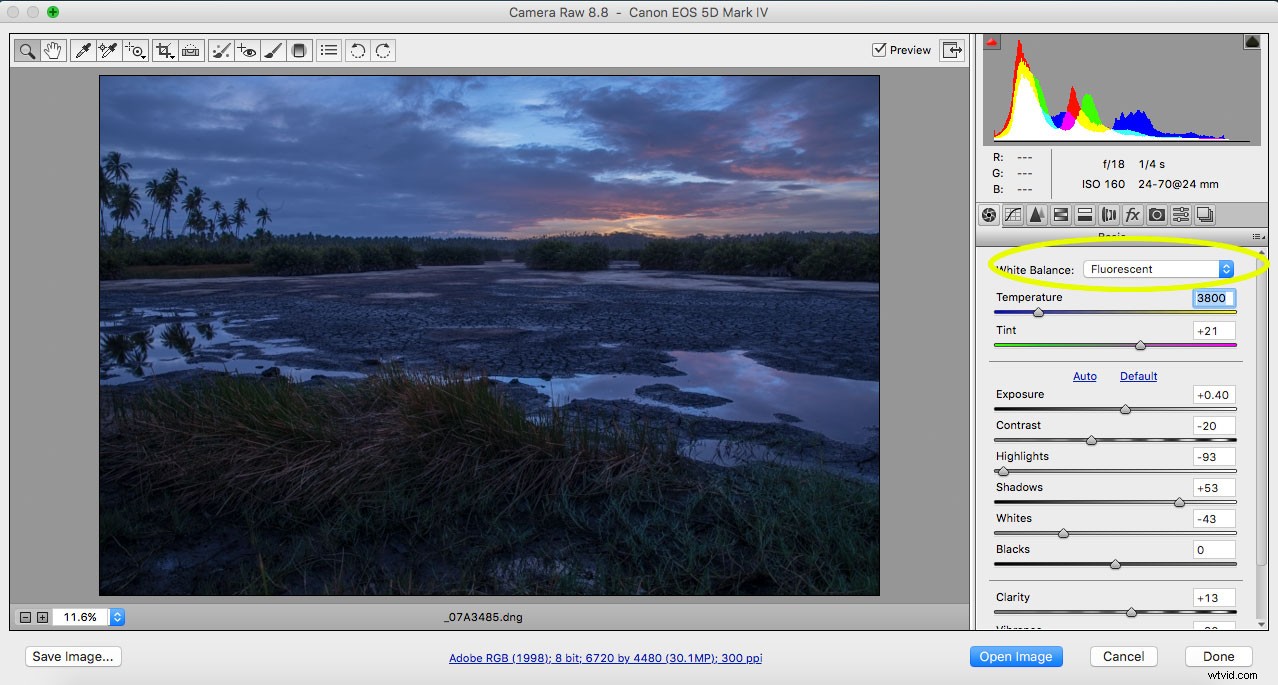Screen dimensions: 1278x685
Task: Open the White Balance dropdown set to Fluorescent
Action: tap(1157, 268)
